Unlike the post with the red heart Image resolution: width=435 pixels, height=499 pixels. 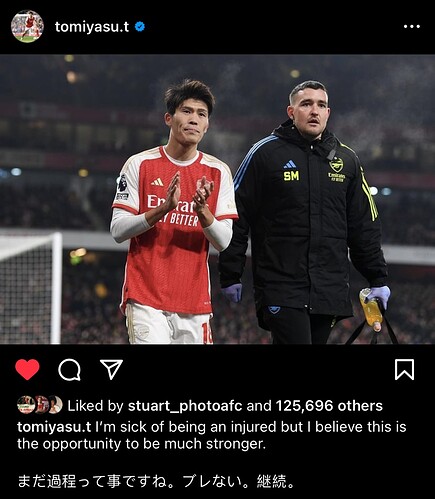[27, 369]
